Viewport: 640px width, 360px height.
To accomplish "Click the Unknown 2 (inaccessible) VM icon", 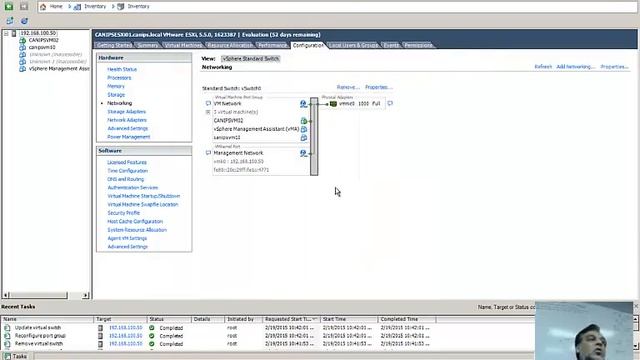I will [x=22, y=62].
